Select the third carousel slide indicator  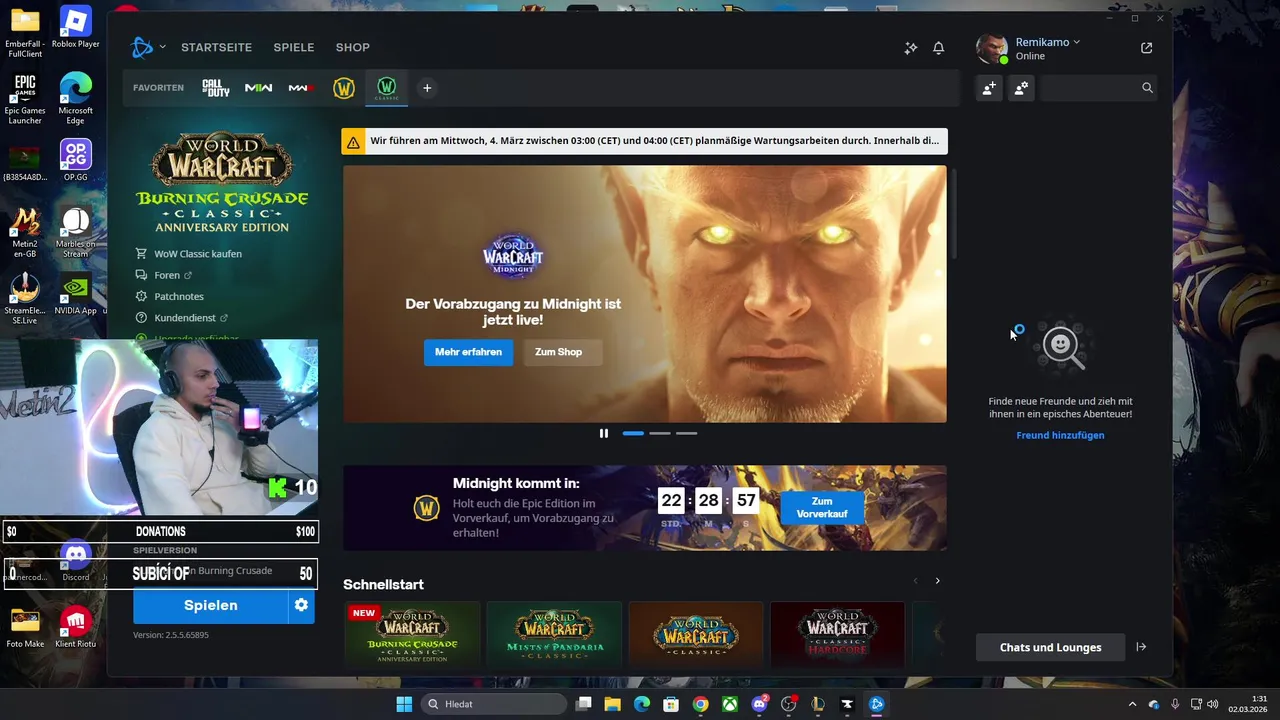(686, 433)
